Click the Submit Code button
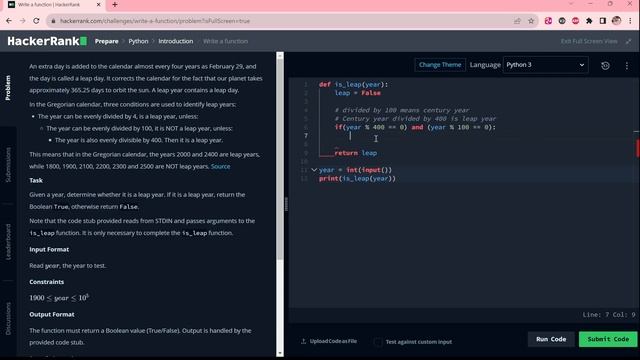Image resolution: width=640 pixels, height=360 pixels. pyautogui.click(x=608, y=339)
